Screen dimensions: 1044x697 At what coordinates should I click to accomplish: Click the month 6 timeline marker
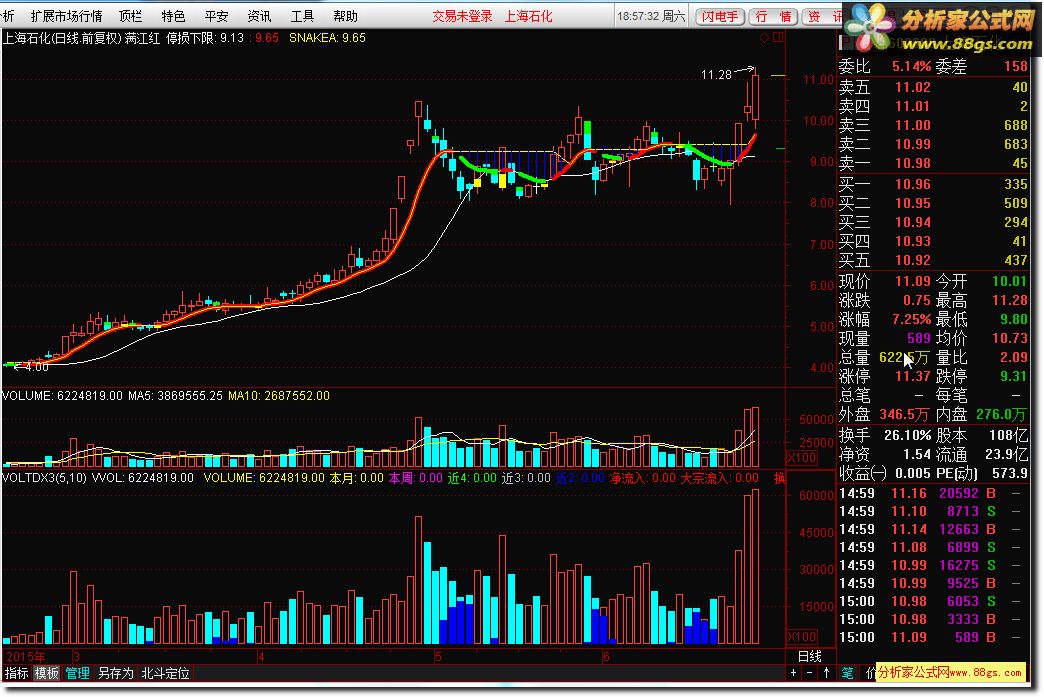click(606, 656)
